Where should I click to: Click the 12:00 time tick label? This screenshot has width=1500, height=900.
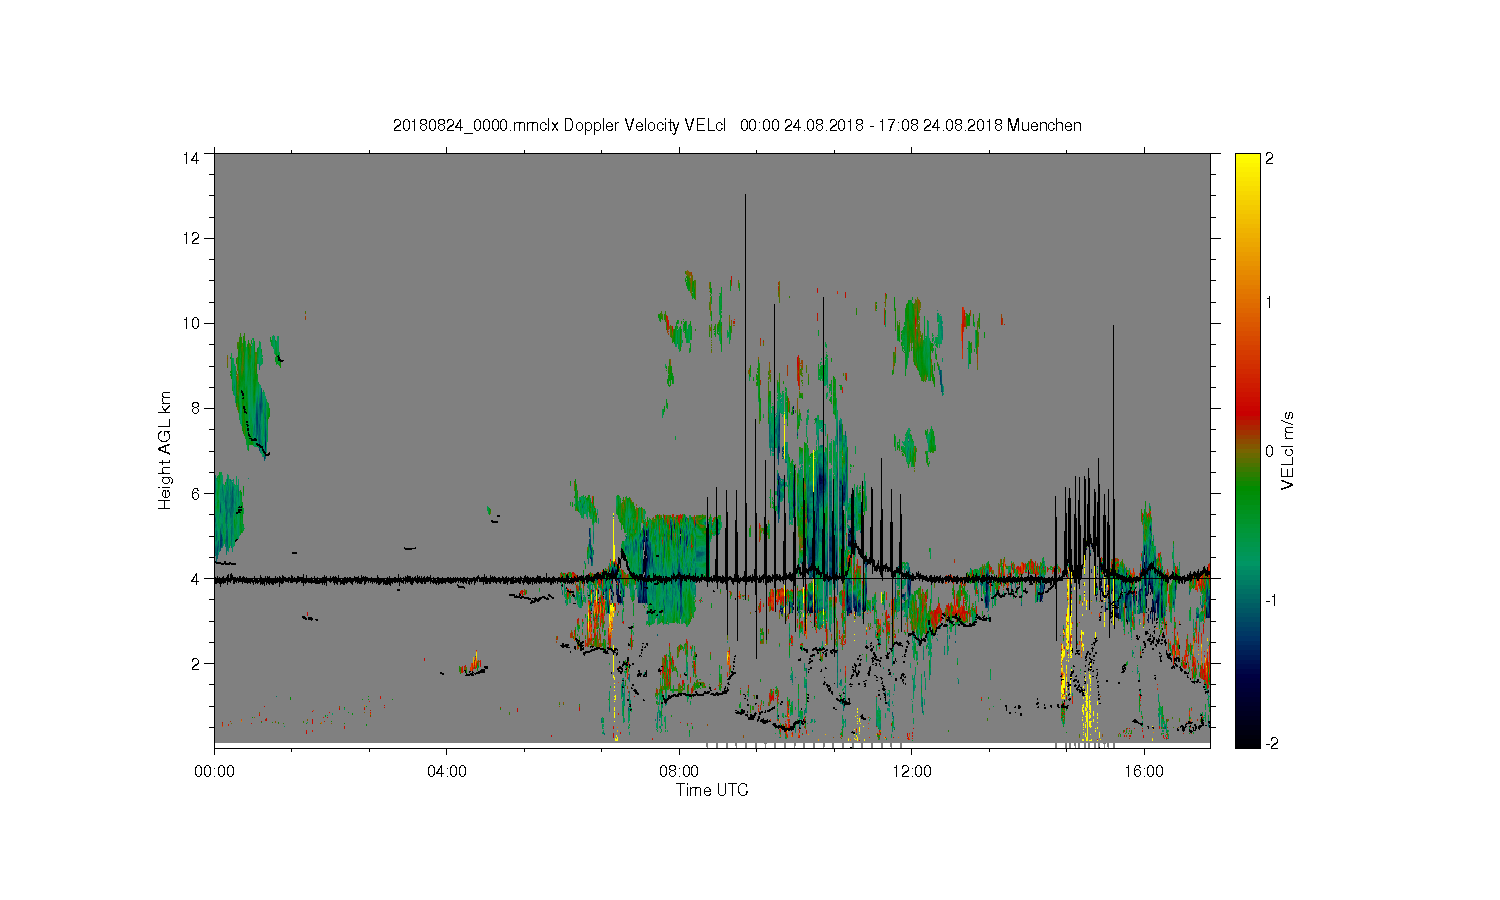[x=912, y=771]
